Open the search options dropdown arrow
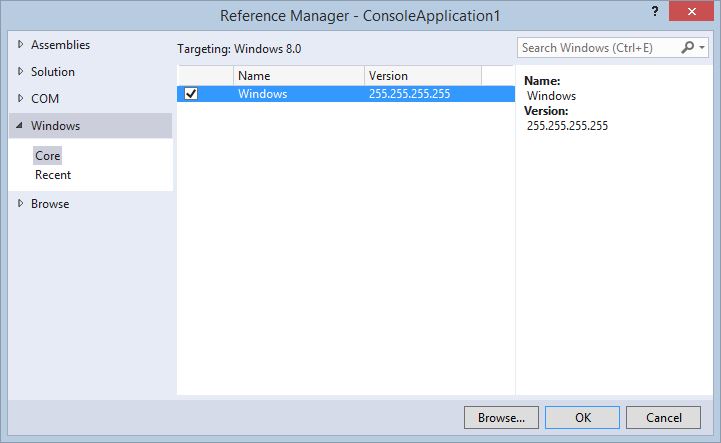Screen dimensions: 721x443 (x=702, y=47)
